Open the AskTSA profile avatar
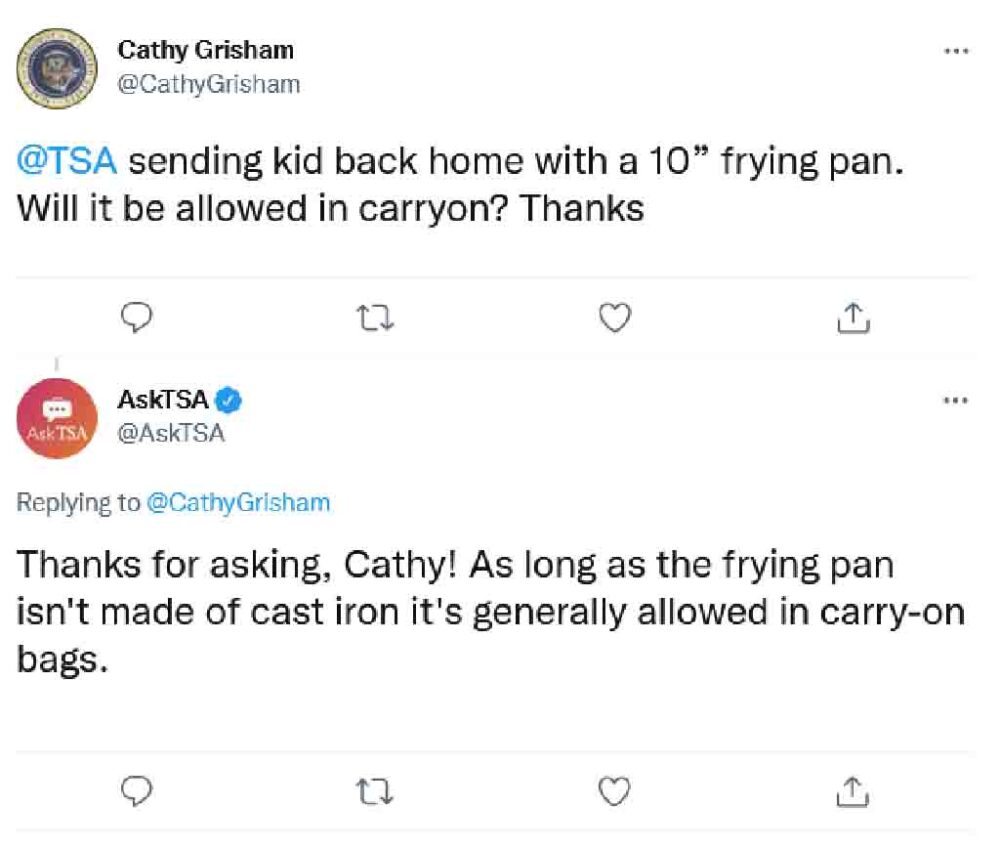The image size is (1000, 851). click(x=55, y=420)
